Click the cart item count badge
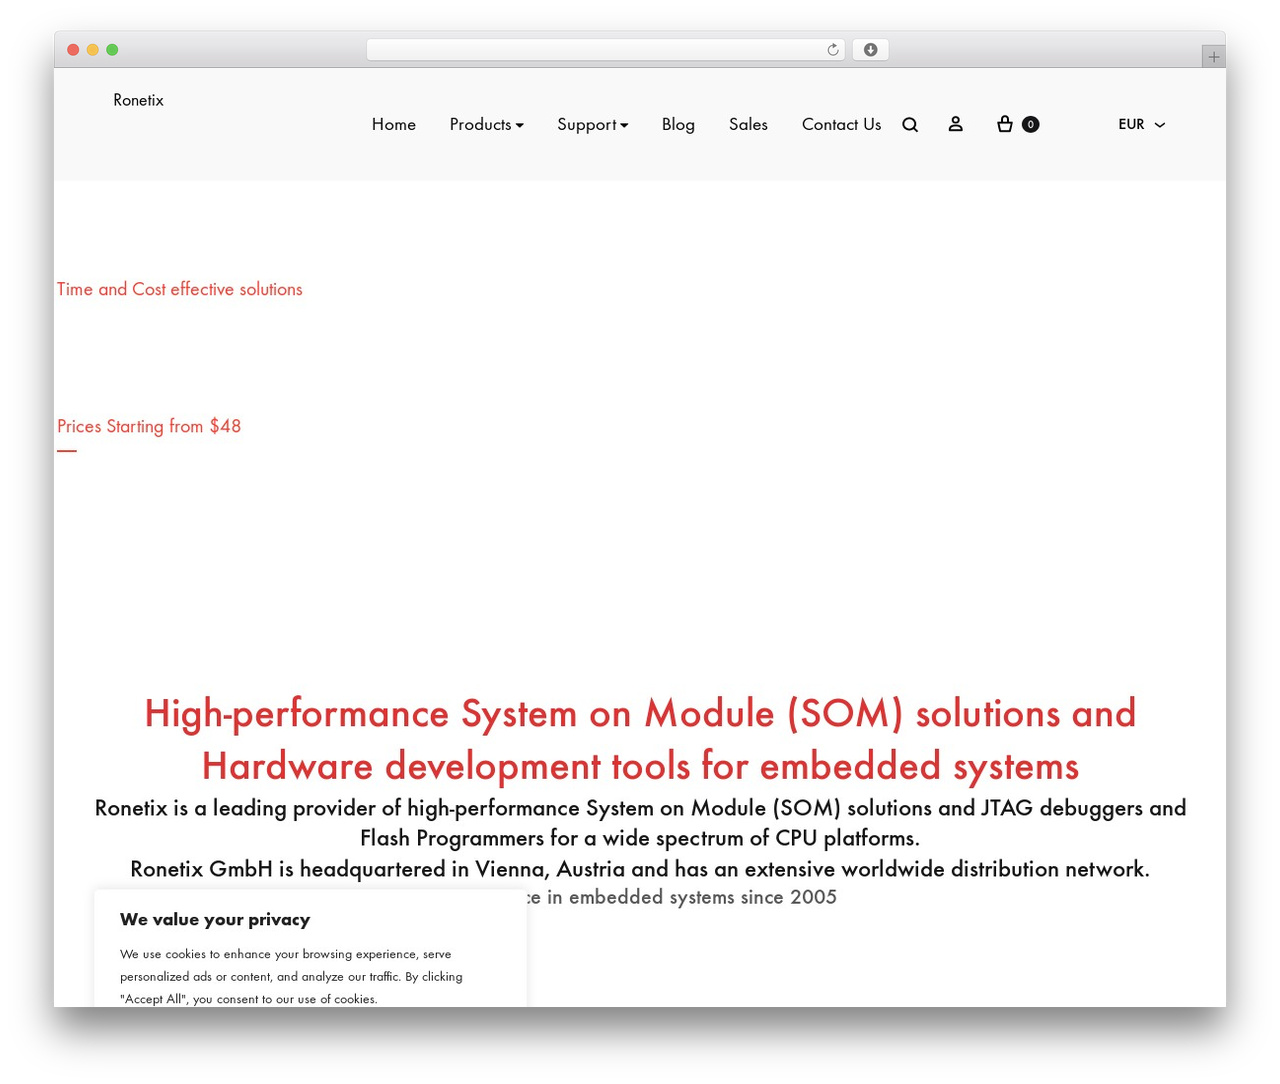The height and width of the screenshot is (1084, 1280). (x=1031, y=124)
